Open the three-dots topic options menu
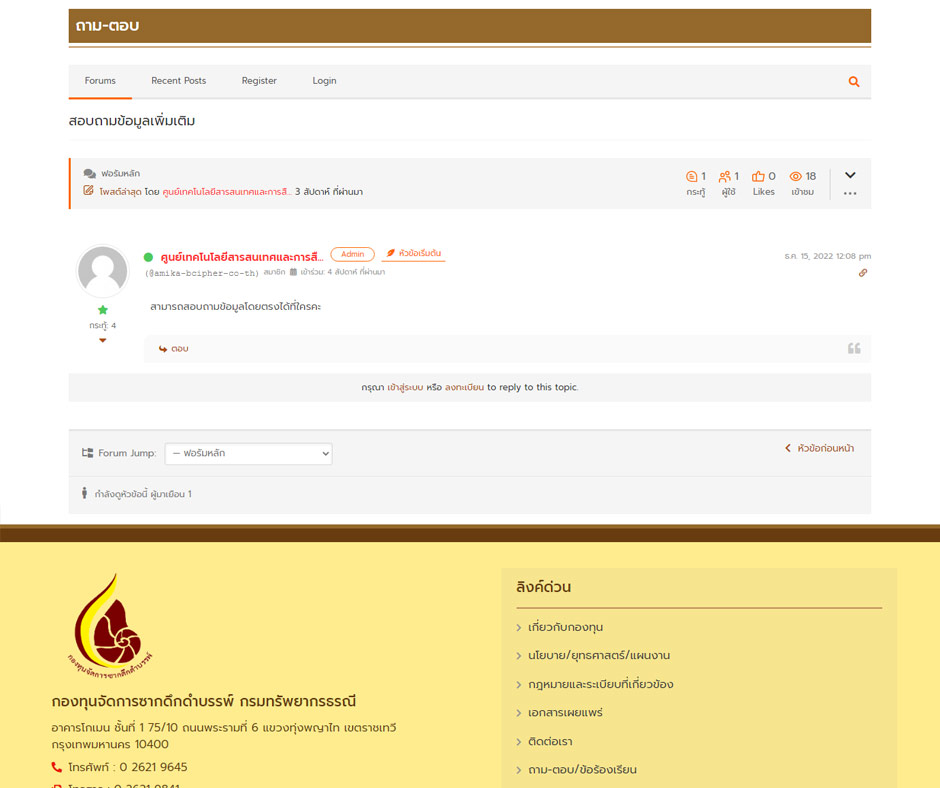 click(850, 194)
